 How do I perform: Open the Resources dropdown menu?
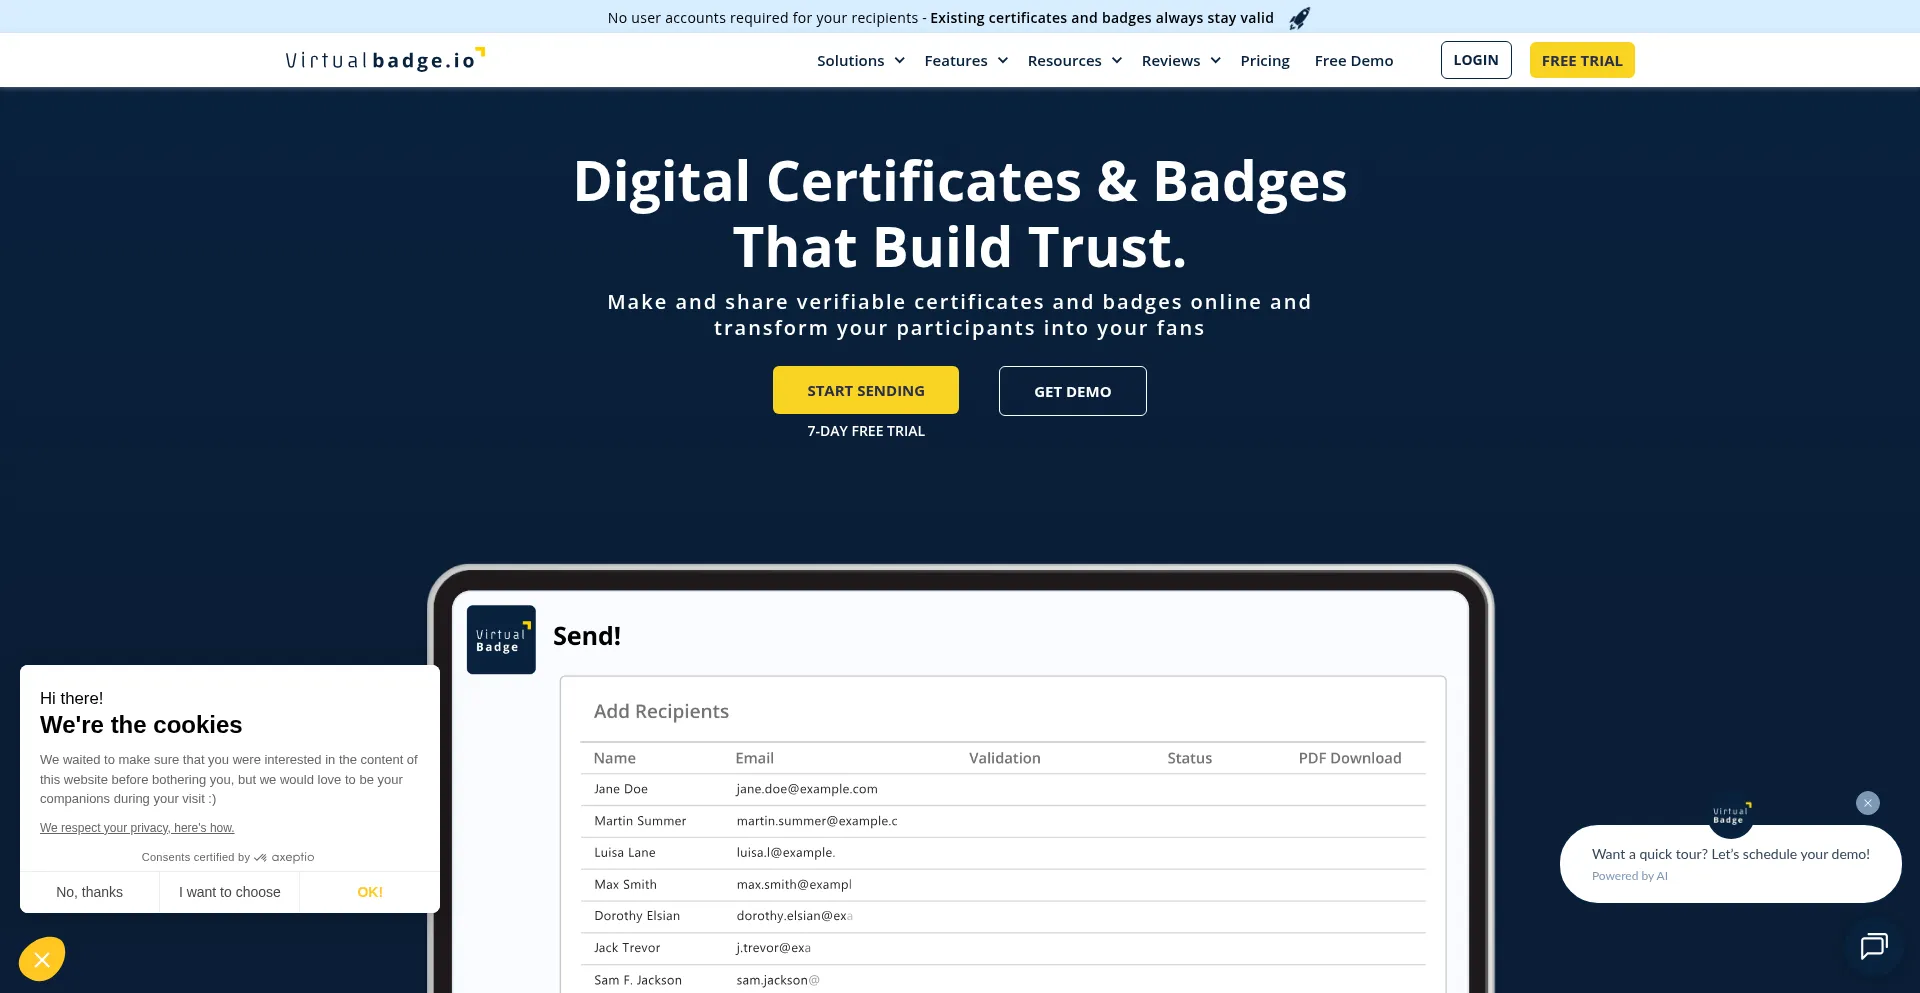1074,61
